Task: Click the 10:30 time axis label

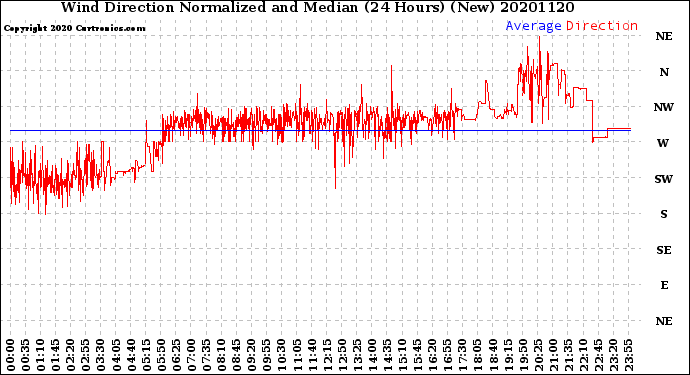Action: (x=282, y=355)
